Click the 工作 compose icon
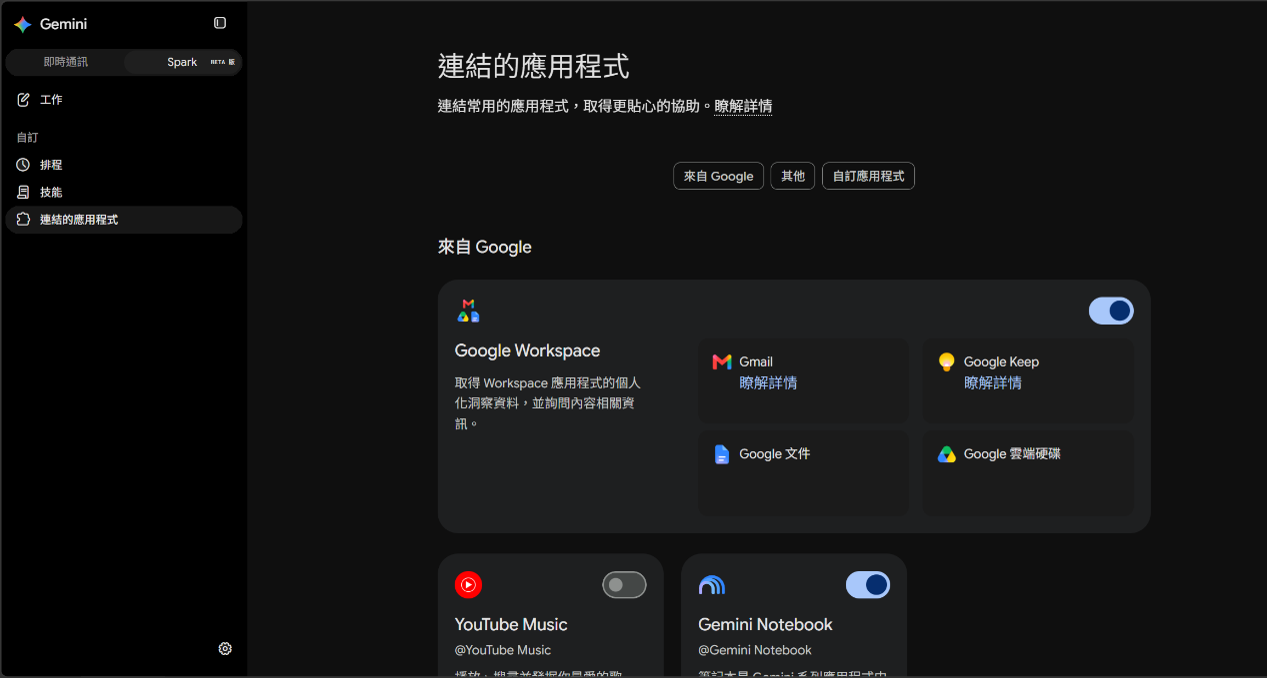This screenshot has width=1267, height=678. point(23,100)
